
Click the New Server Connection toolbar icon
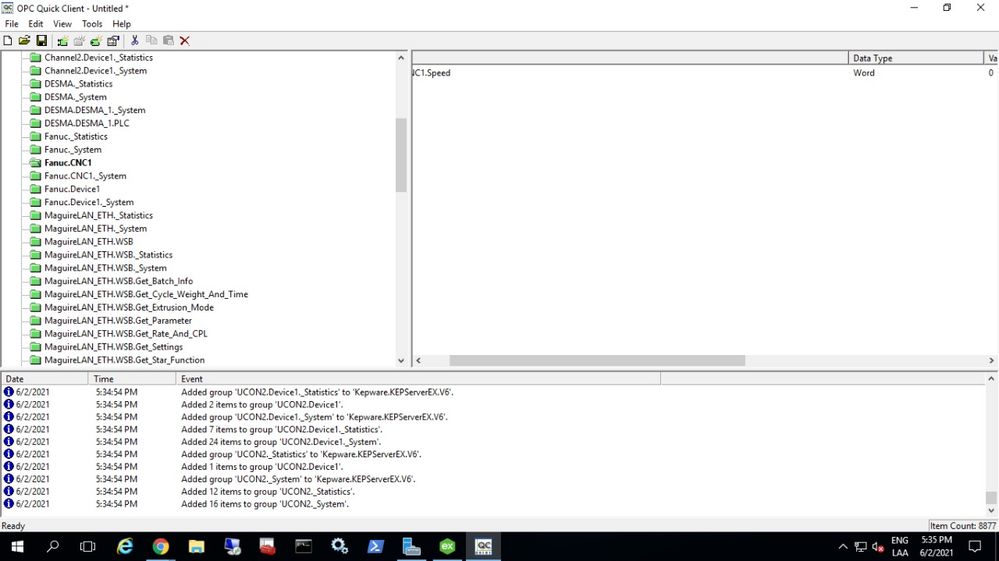coord(62,41)
